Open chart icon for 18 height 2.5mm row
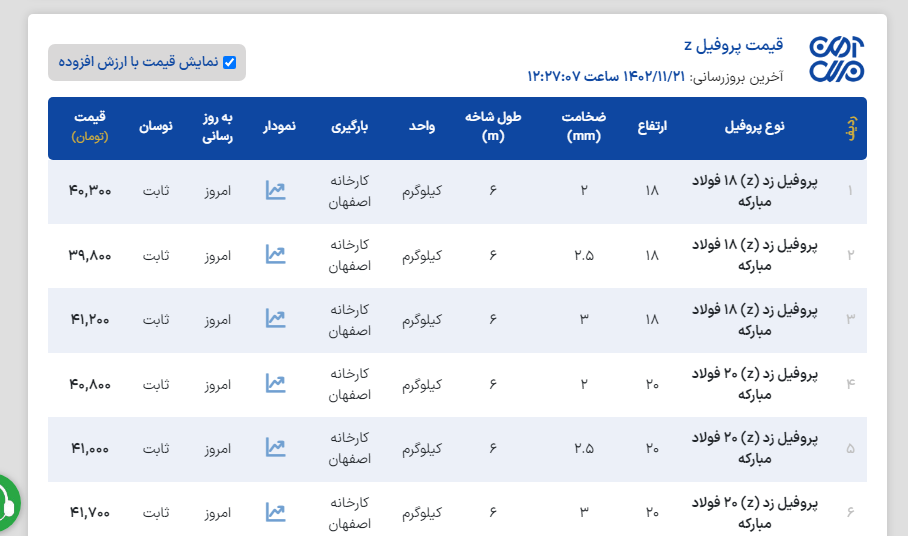The height and width of the screenshot is (536, 908). [276, 254]
